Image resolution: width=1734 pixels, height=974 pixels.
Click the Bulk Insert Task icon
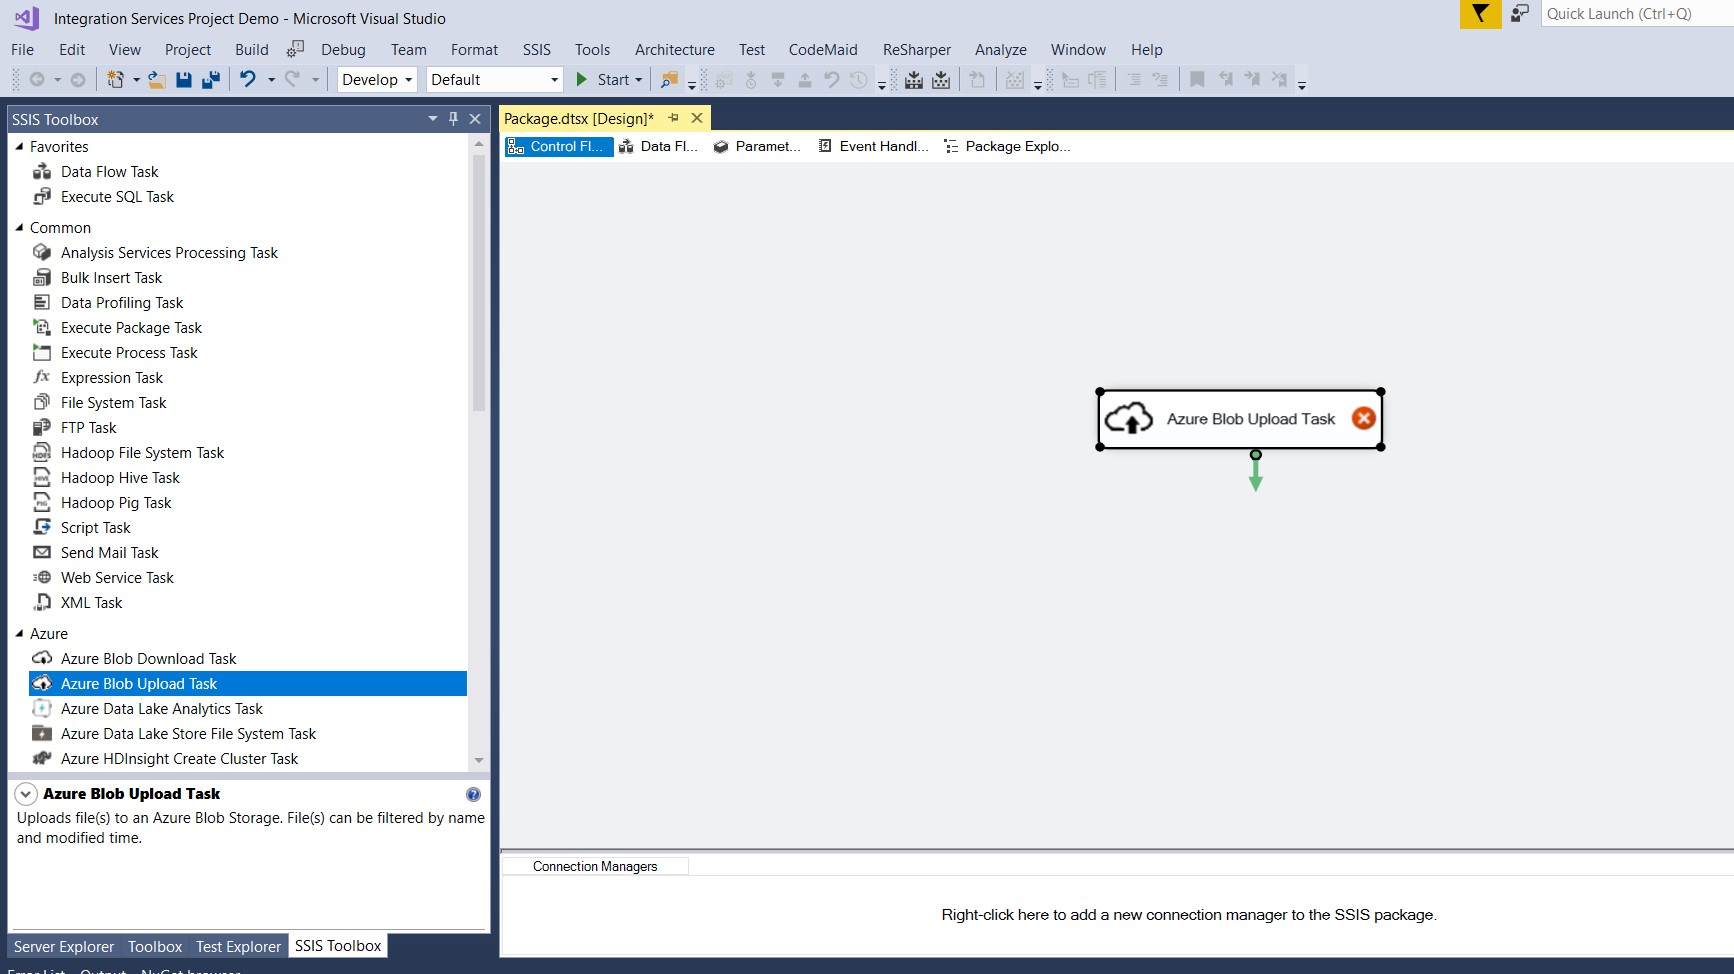click(42, 278)
